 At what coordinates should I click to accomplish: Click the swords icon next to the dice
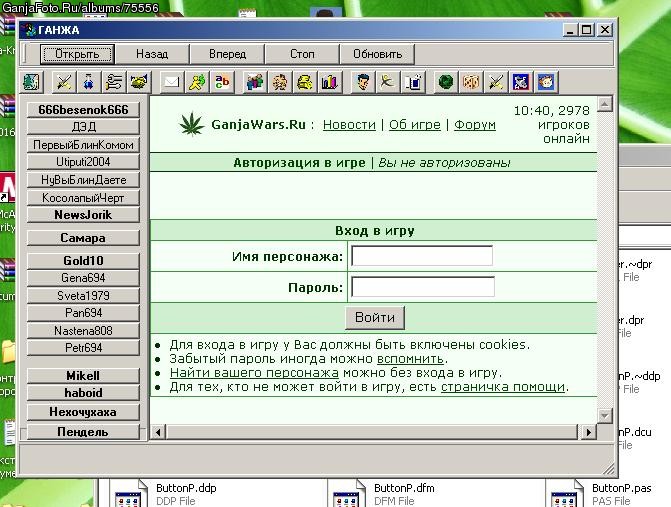click(x=496, y=82)
